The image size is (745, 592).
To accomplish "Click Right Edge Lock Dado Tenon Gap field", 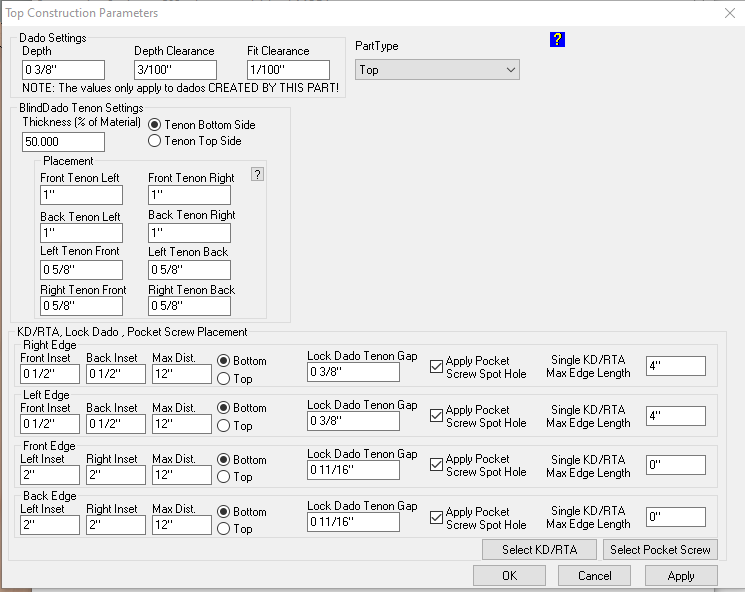I will point(353,372).
